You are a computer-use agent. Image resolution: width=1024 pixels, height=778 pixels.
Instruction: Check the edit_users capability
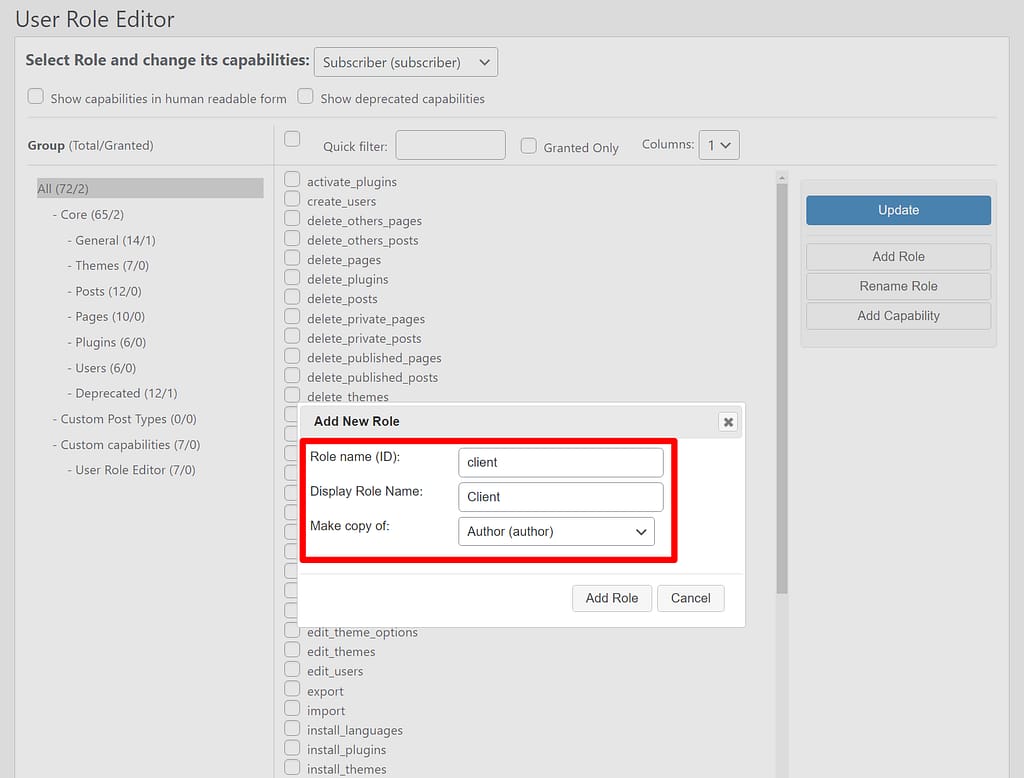click(292, 670)
